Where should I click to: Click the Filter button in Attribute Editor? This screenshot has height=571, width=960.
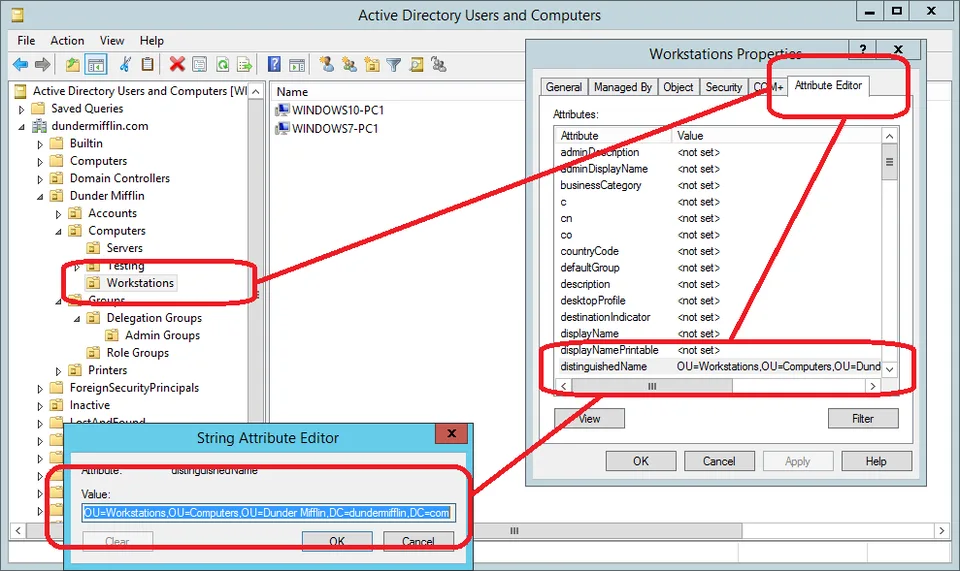point(863,419)
